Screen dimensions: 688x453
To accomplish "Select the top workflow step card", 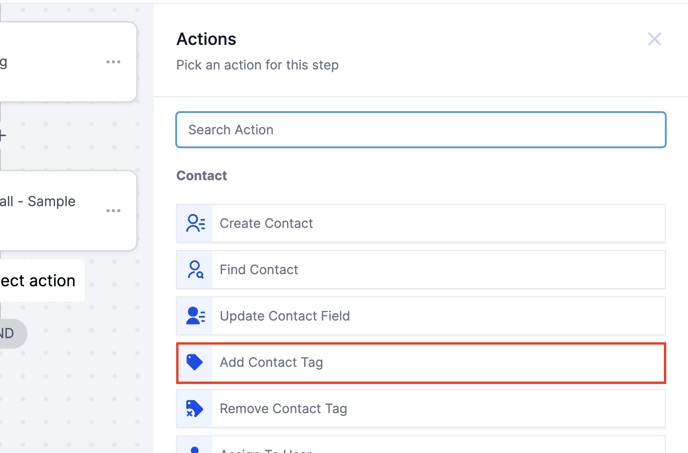I will point(50,62).
